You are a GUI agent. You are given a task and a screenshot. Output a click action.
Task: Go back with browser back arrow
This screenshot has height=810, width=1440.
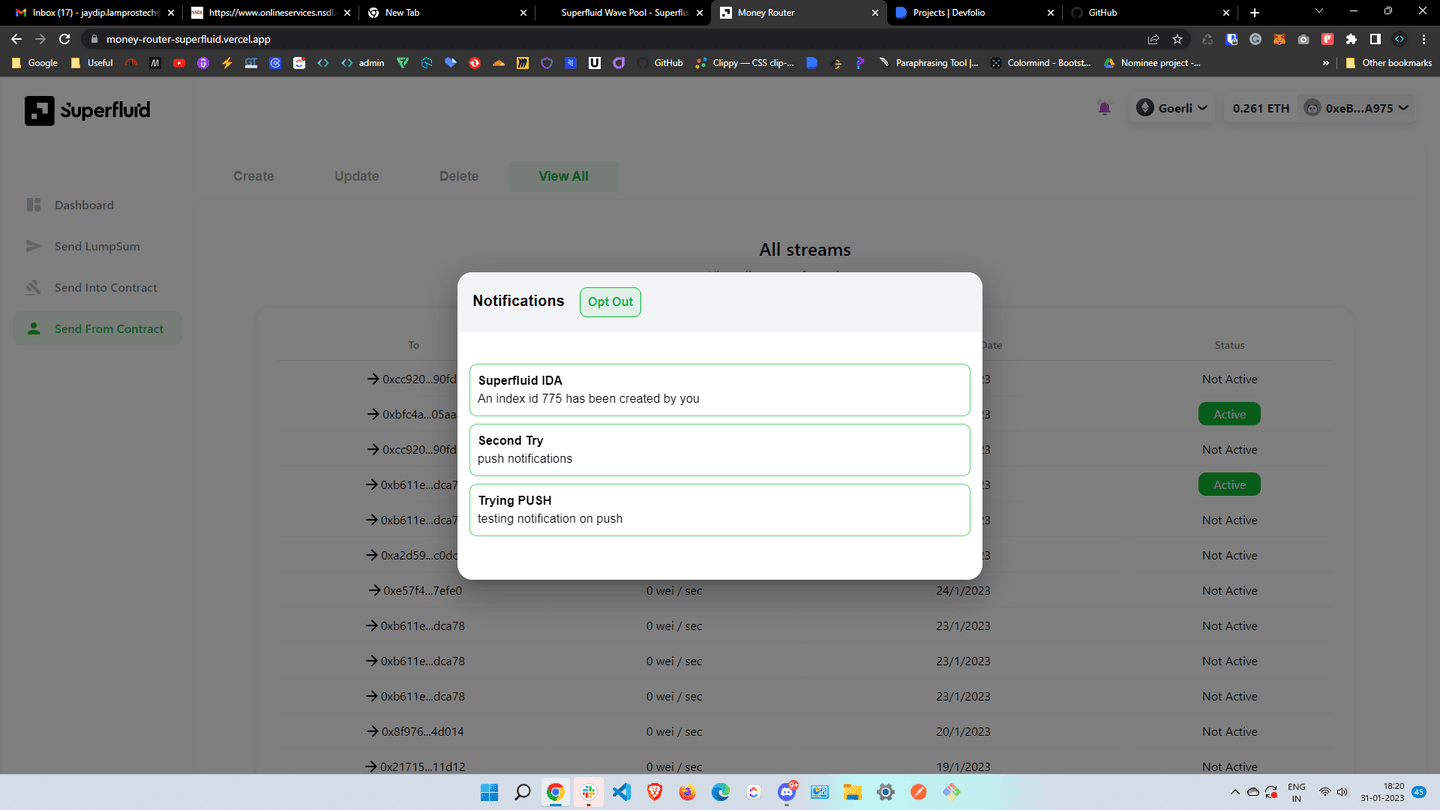point(16,39)
